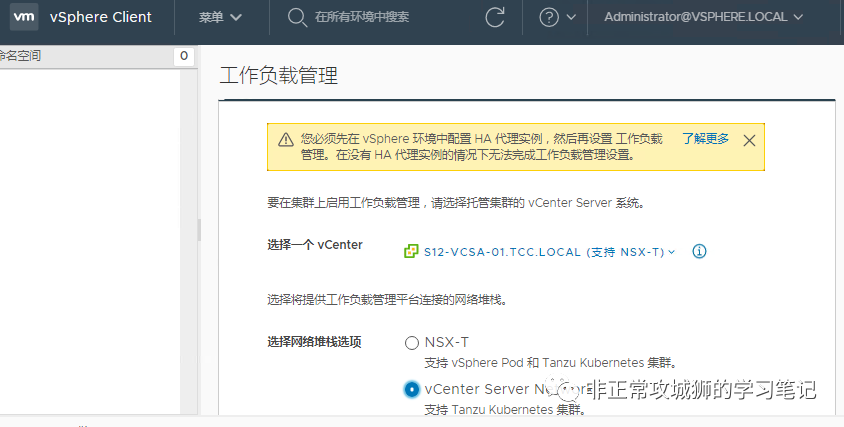Click the VMware vm logo icon
This screenshot has width=844, height=427.
coord(24,17)
